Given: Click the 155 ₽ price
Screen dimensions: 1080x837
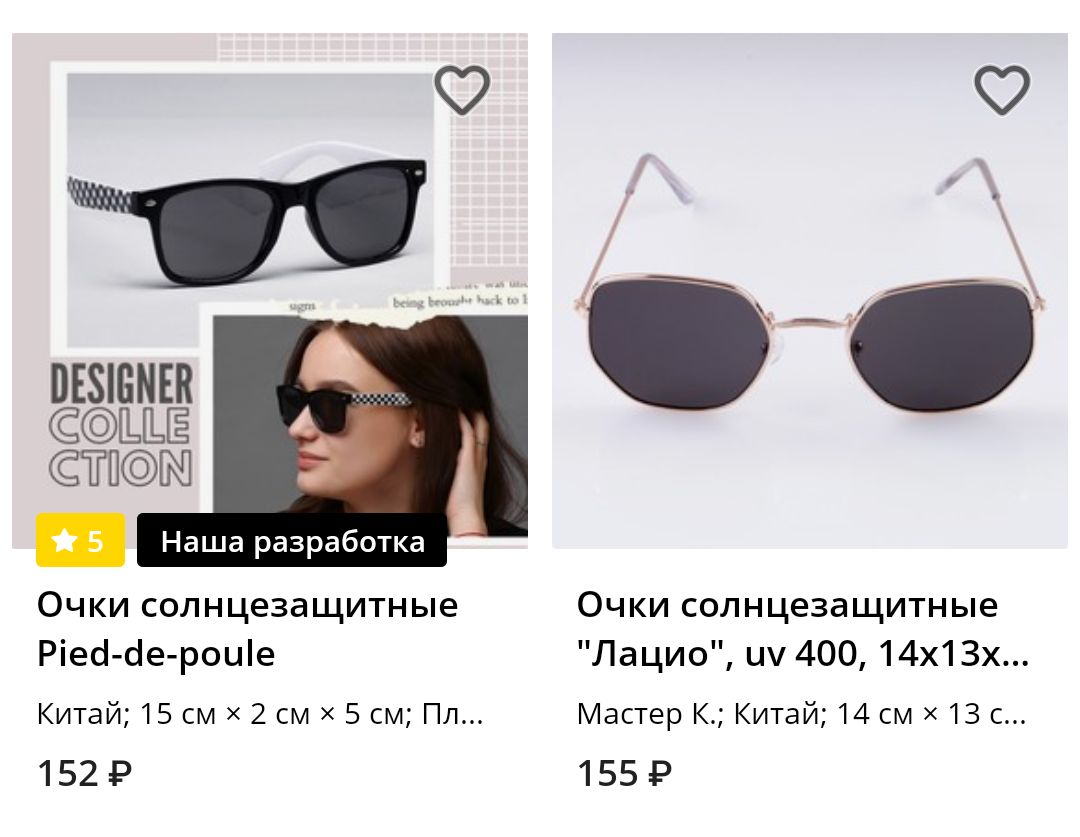Looking at the screenshot, I should [x=624, y=773].
